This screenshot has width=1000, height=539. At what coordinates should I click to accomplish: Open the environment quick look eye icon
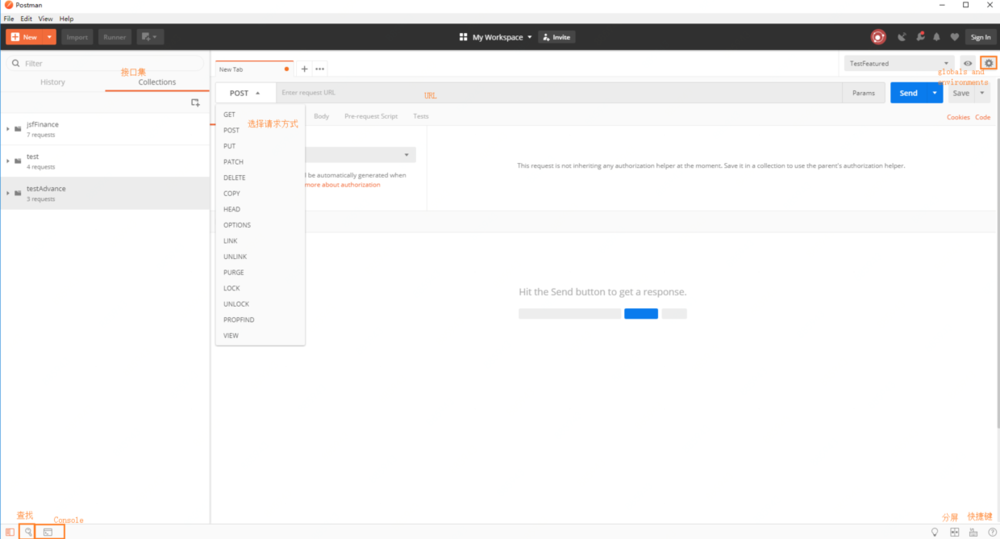pyautogui.click(x=967, y=63)
